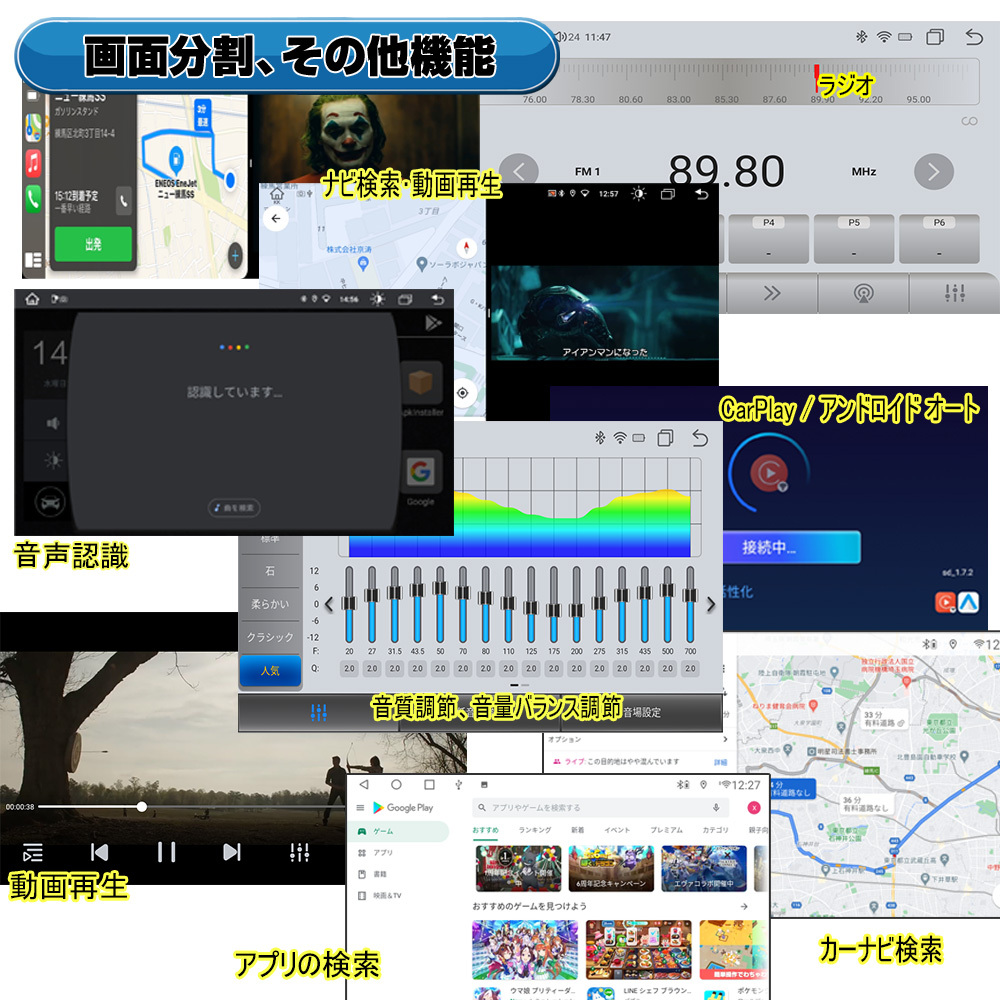Switch to the ランキング tab
The width and height of the screenshot is (1000, 1000).
pyautogui.click(x=534, y=830)
